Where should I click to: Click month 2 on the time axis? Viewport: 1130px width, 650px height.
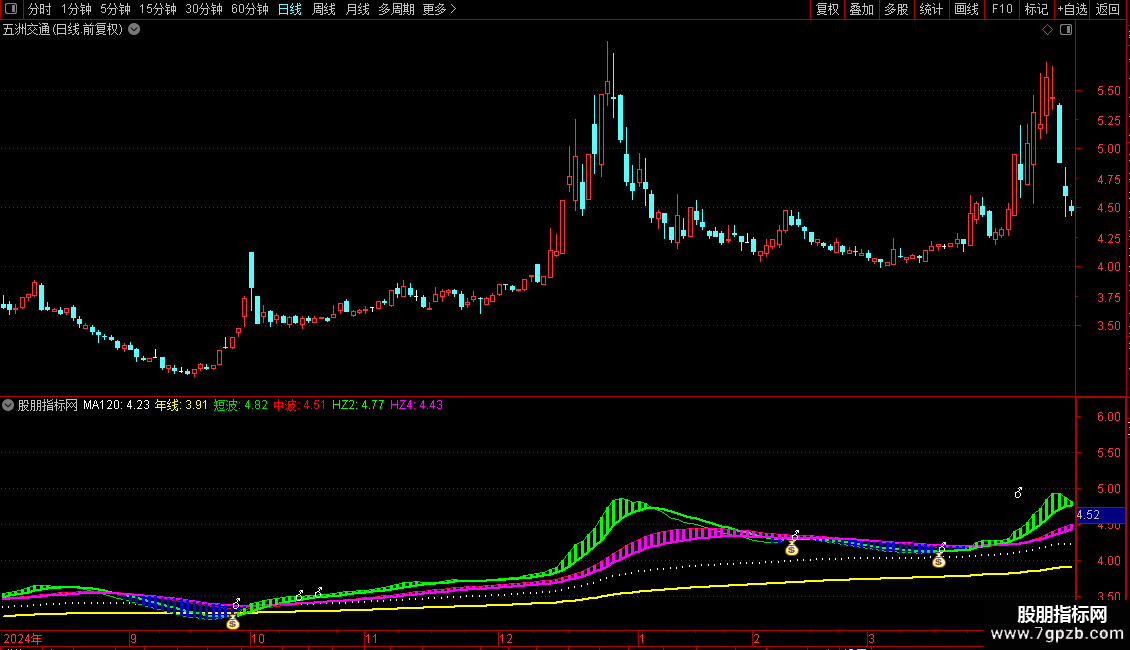tap(756, 638)
